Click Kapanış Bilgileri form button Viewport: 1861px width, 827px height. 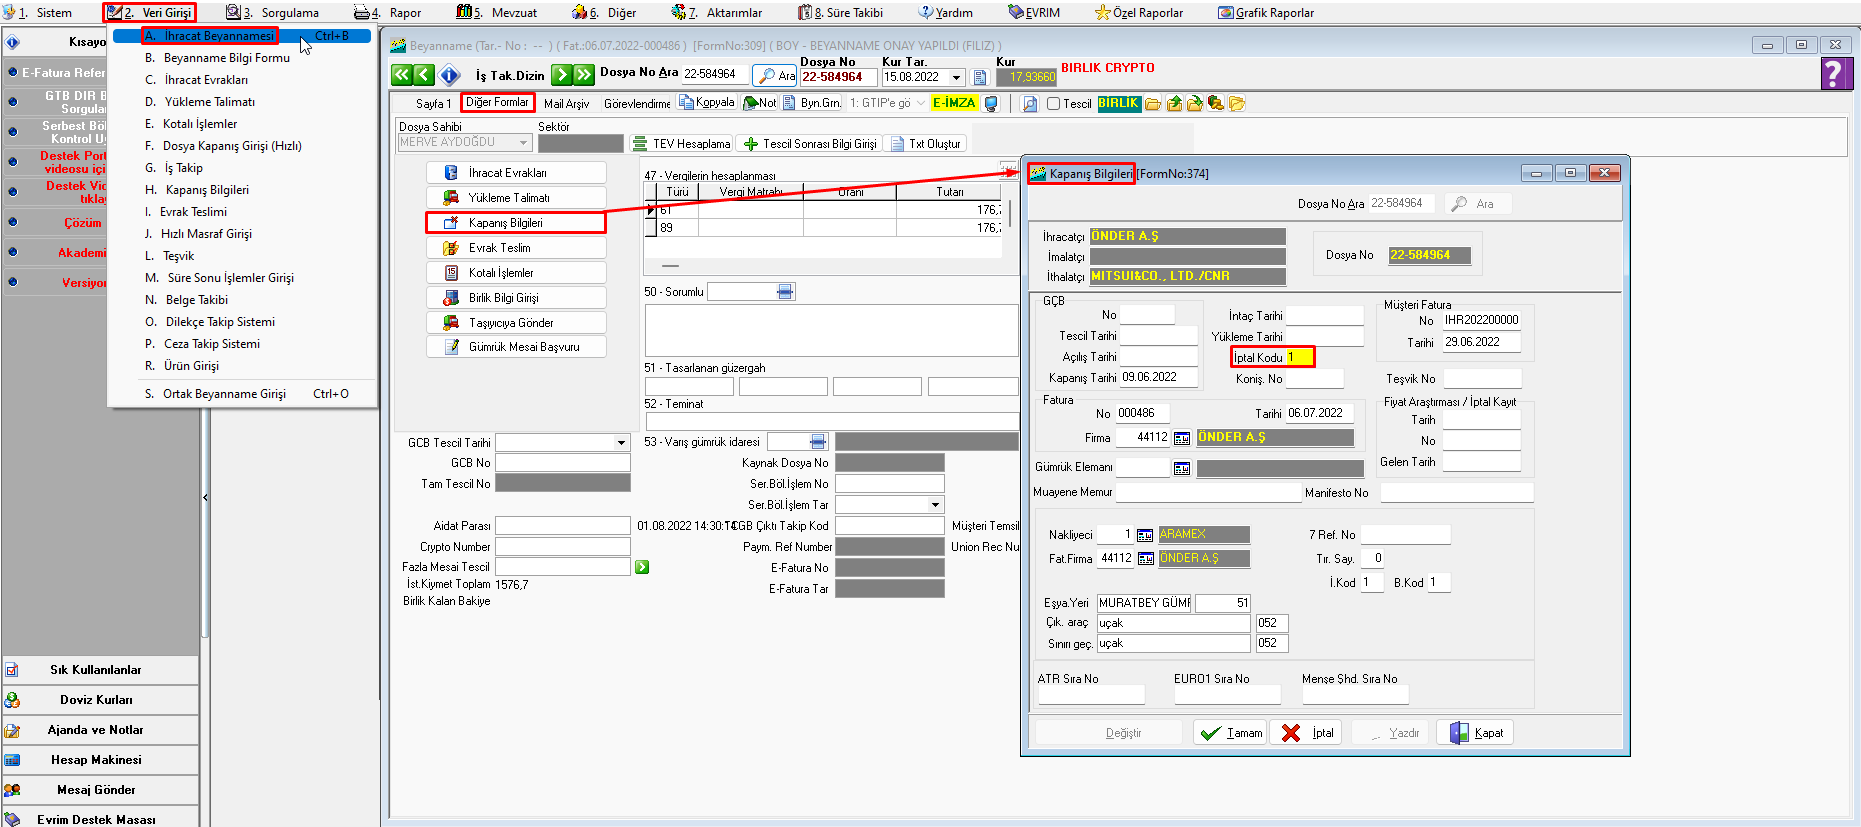tap(516, 222)
